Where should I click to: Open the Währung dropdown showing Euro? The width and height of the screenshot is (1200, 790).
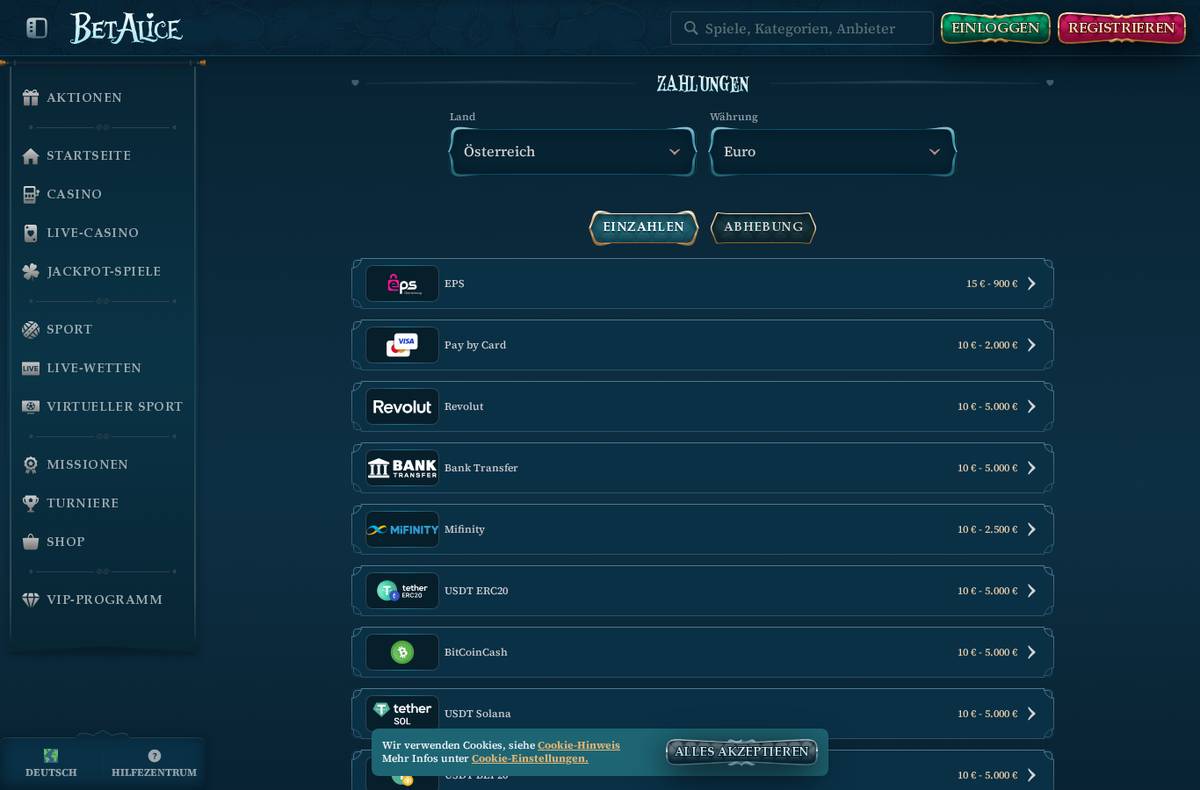[832, 152]
